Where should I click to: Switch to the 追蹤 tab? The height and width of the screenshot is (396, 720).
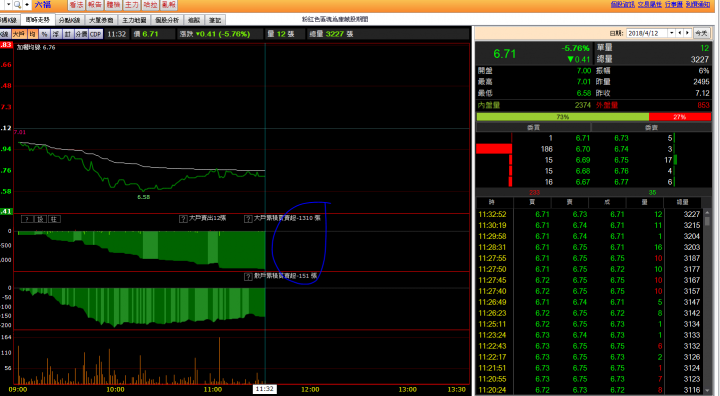(x=194, y=20)
